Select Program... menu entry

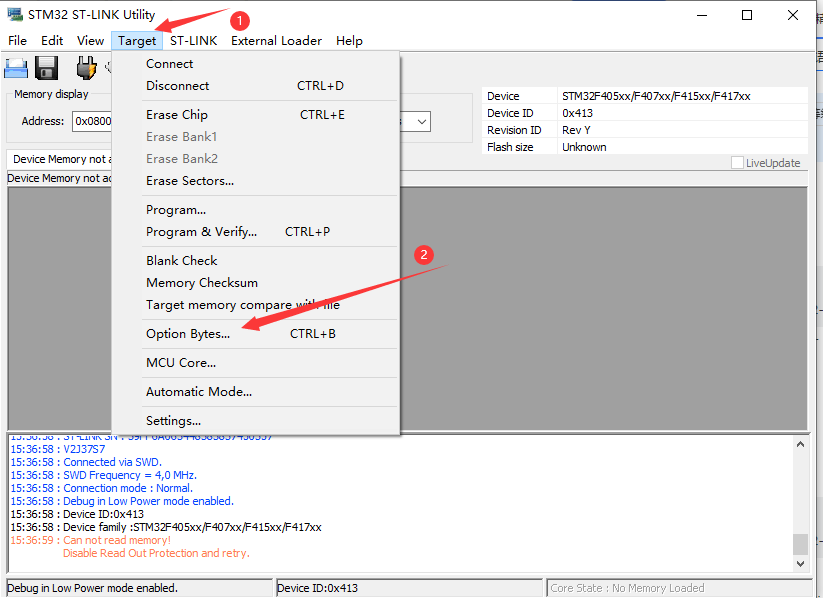coord(256,209)
